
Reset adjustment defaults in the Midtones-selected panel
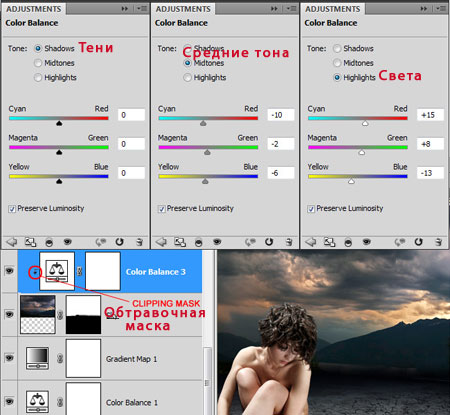pos(269,242)
